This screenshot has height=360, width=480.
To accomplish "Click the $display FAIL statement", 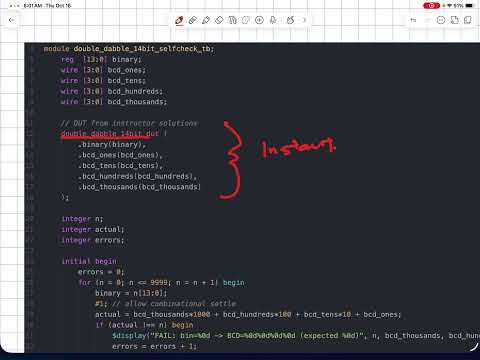I will (296, 336).
